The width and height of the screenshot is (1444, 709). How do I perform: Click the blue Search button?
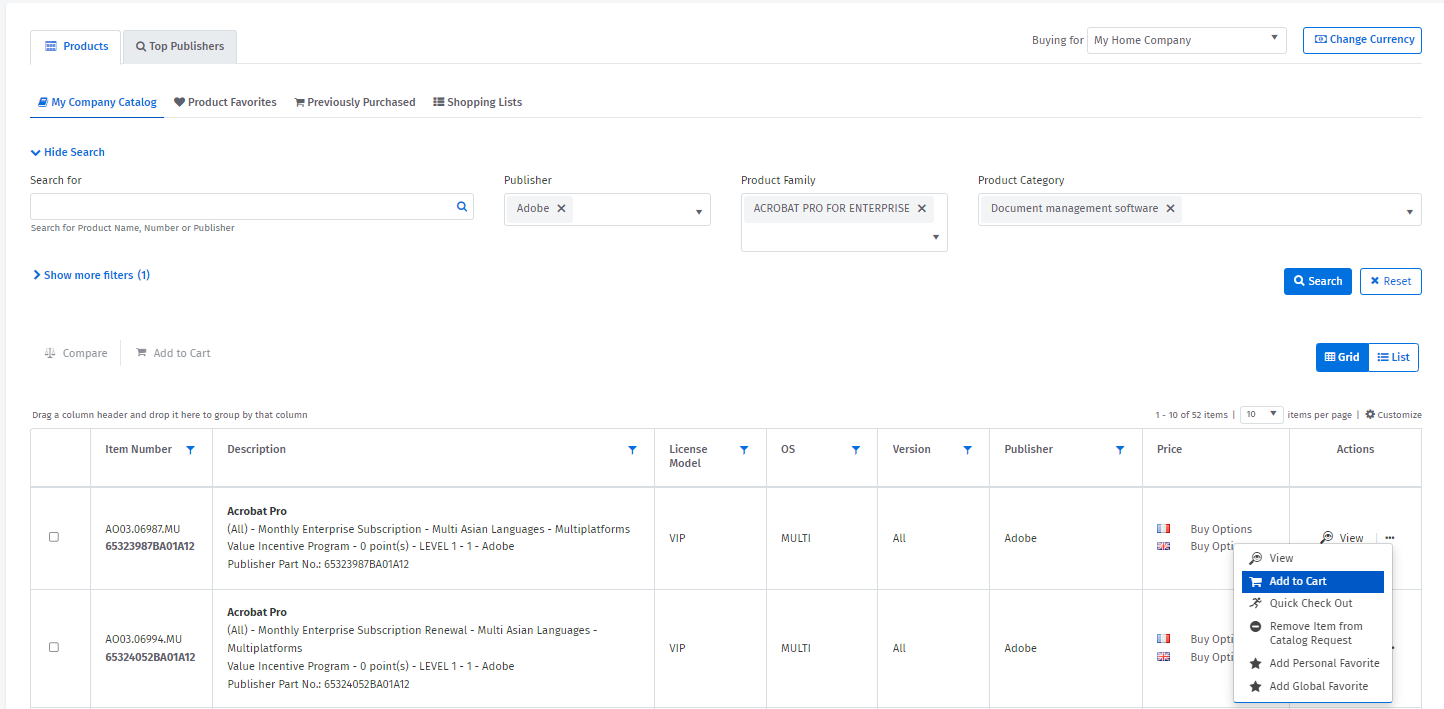[1317, 281]
